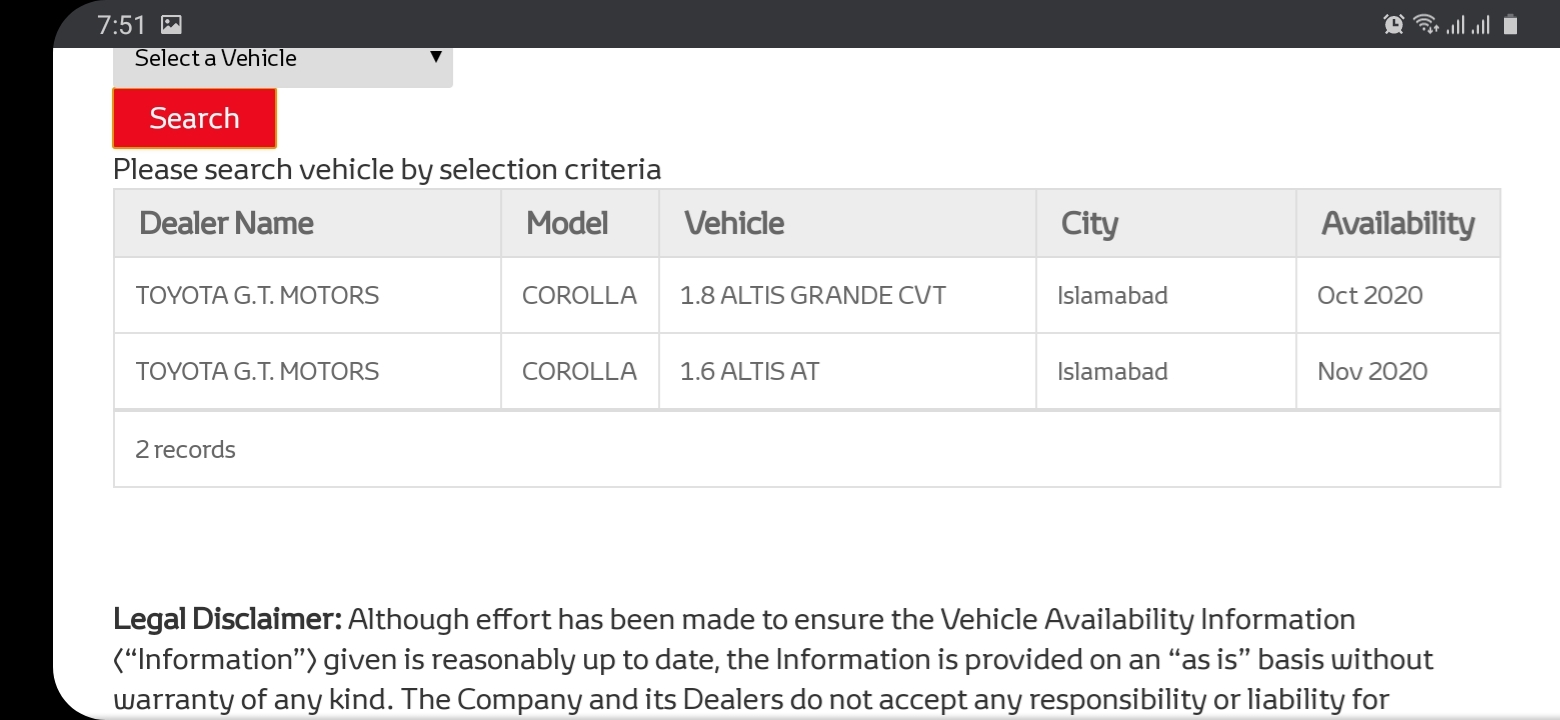Sort by Dealer Name column header
1560x720 pixels.
227,223
